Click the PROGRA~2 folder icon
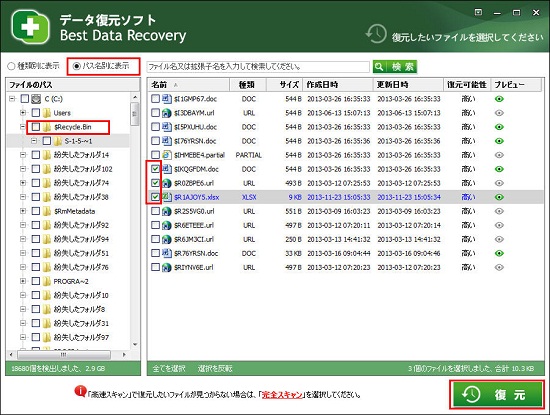550x415 pixels. (x=47, y=281)
